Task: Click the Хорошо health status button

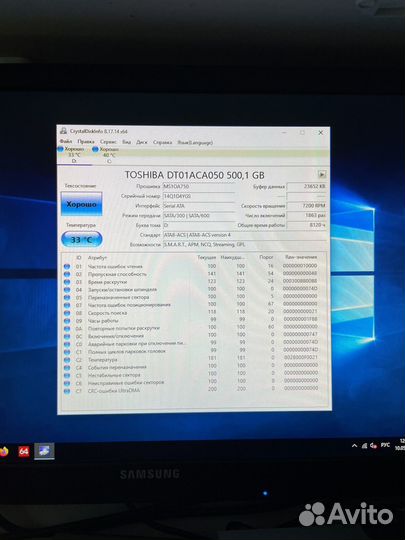Action: [81, 204]
